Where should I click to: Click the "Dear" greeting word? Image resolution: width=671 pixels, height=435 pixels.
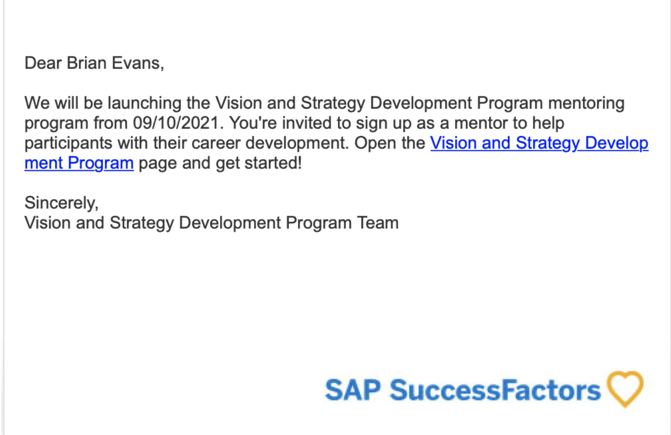(x=44, y=64)
